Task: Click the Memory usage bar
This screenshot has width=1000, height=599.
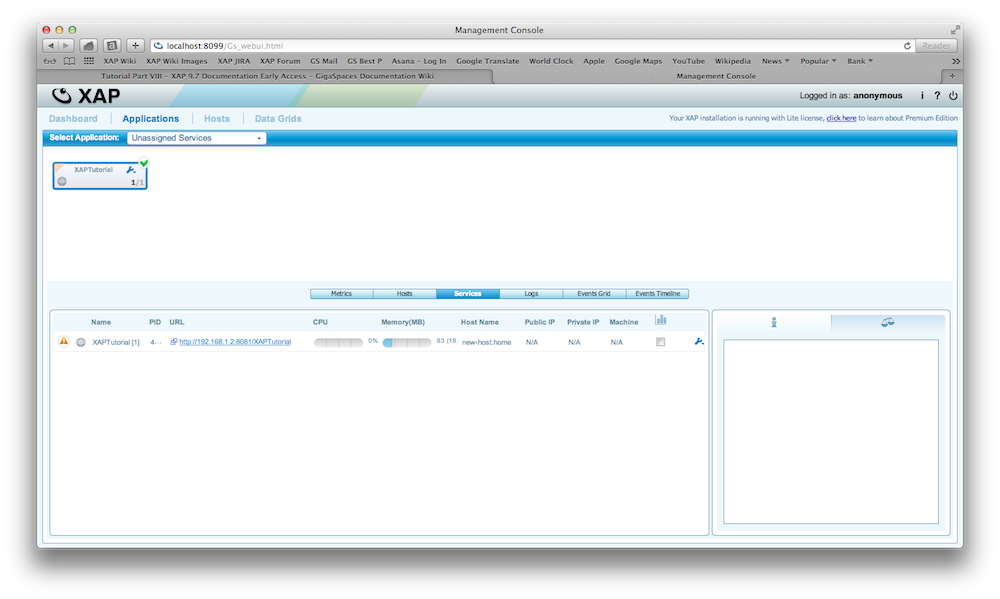Action: pos(407,343)
